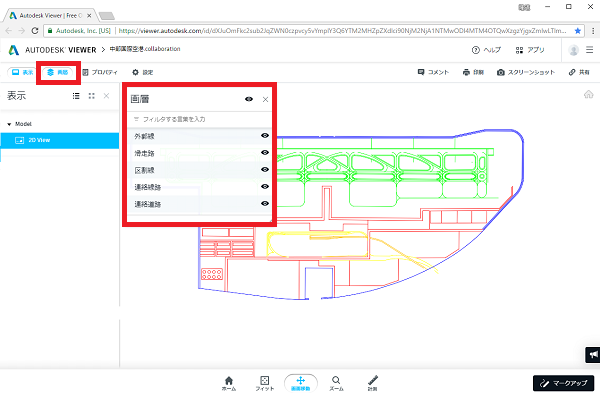600x397 pixels.
Task: Hide the 区割線 layer
Action: coord(264,170)
